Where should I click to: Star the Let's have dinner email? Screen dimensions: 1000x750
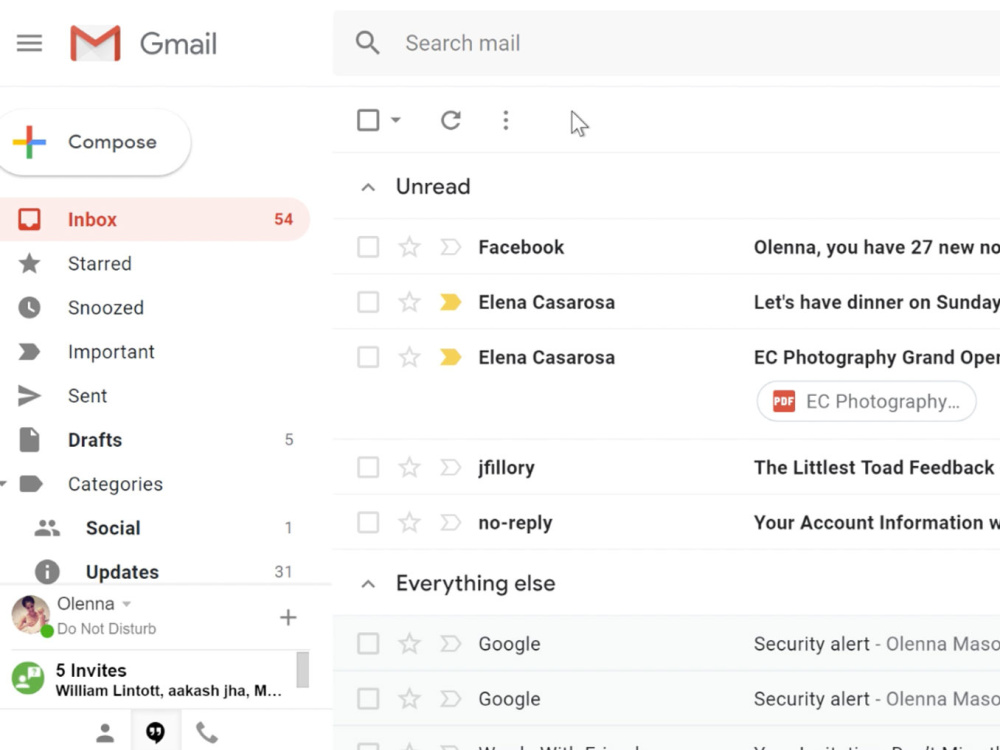tap(409, 302)
